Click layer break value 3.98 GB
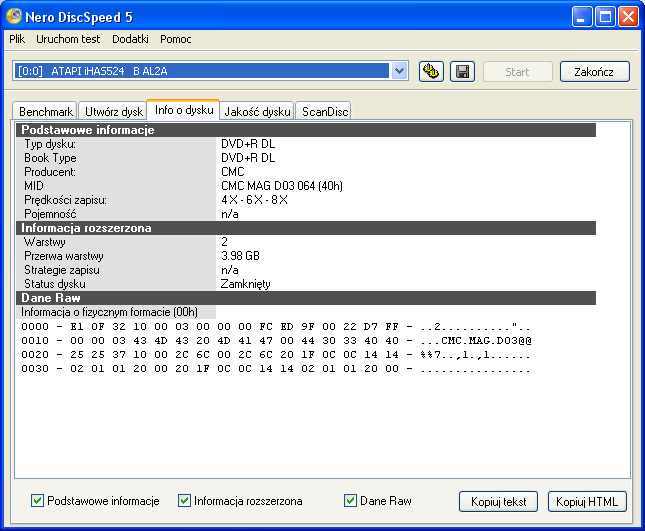The image size is (645, 531). (x=240, y=256)
